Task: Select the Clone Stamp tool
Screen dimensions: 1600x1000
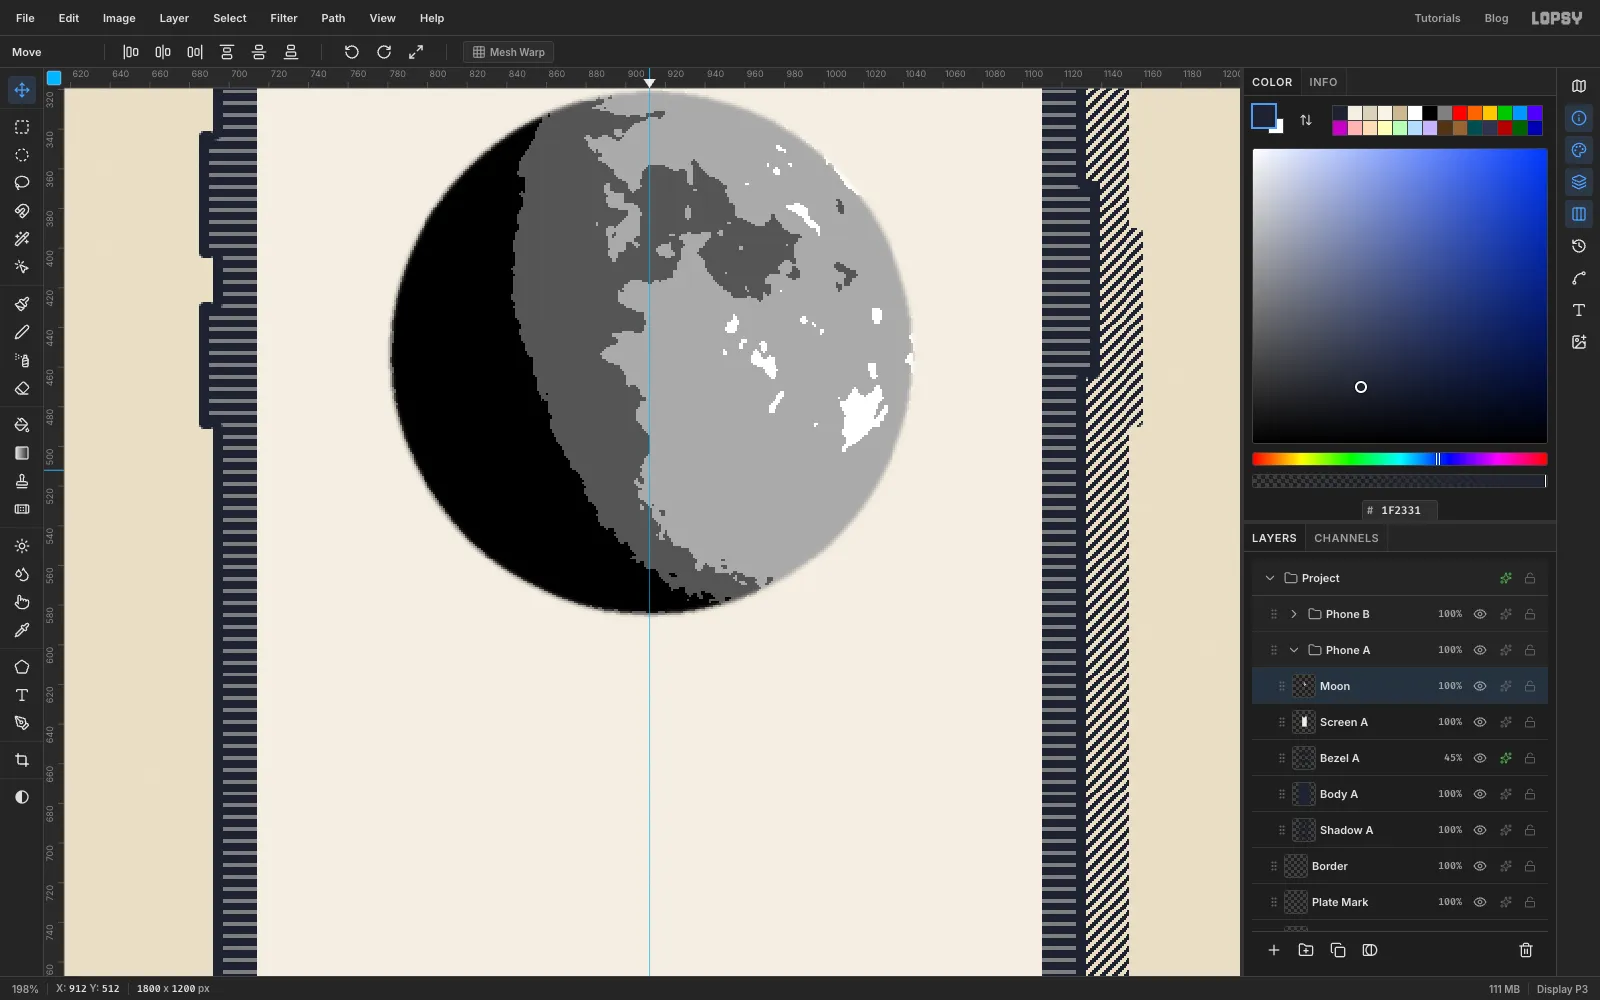Action: (x=22, y=481)
